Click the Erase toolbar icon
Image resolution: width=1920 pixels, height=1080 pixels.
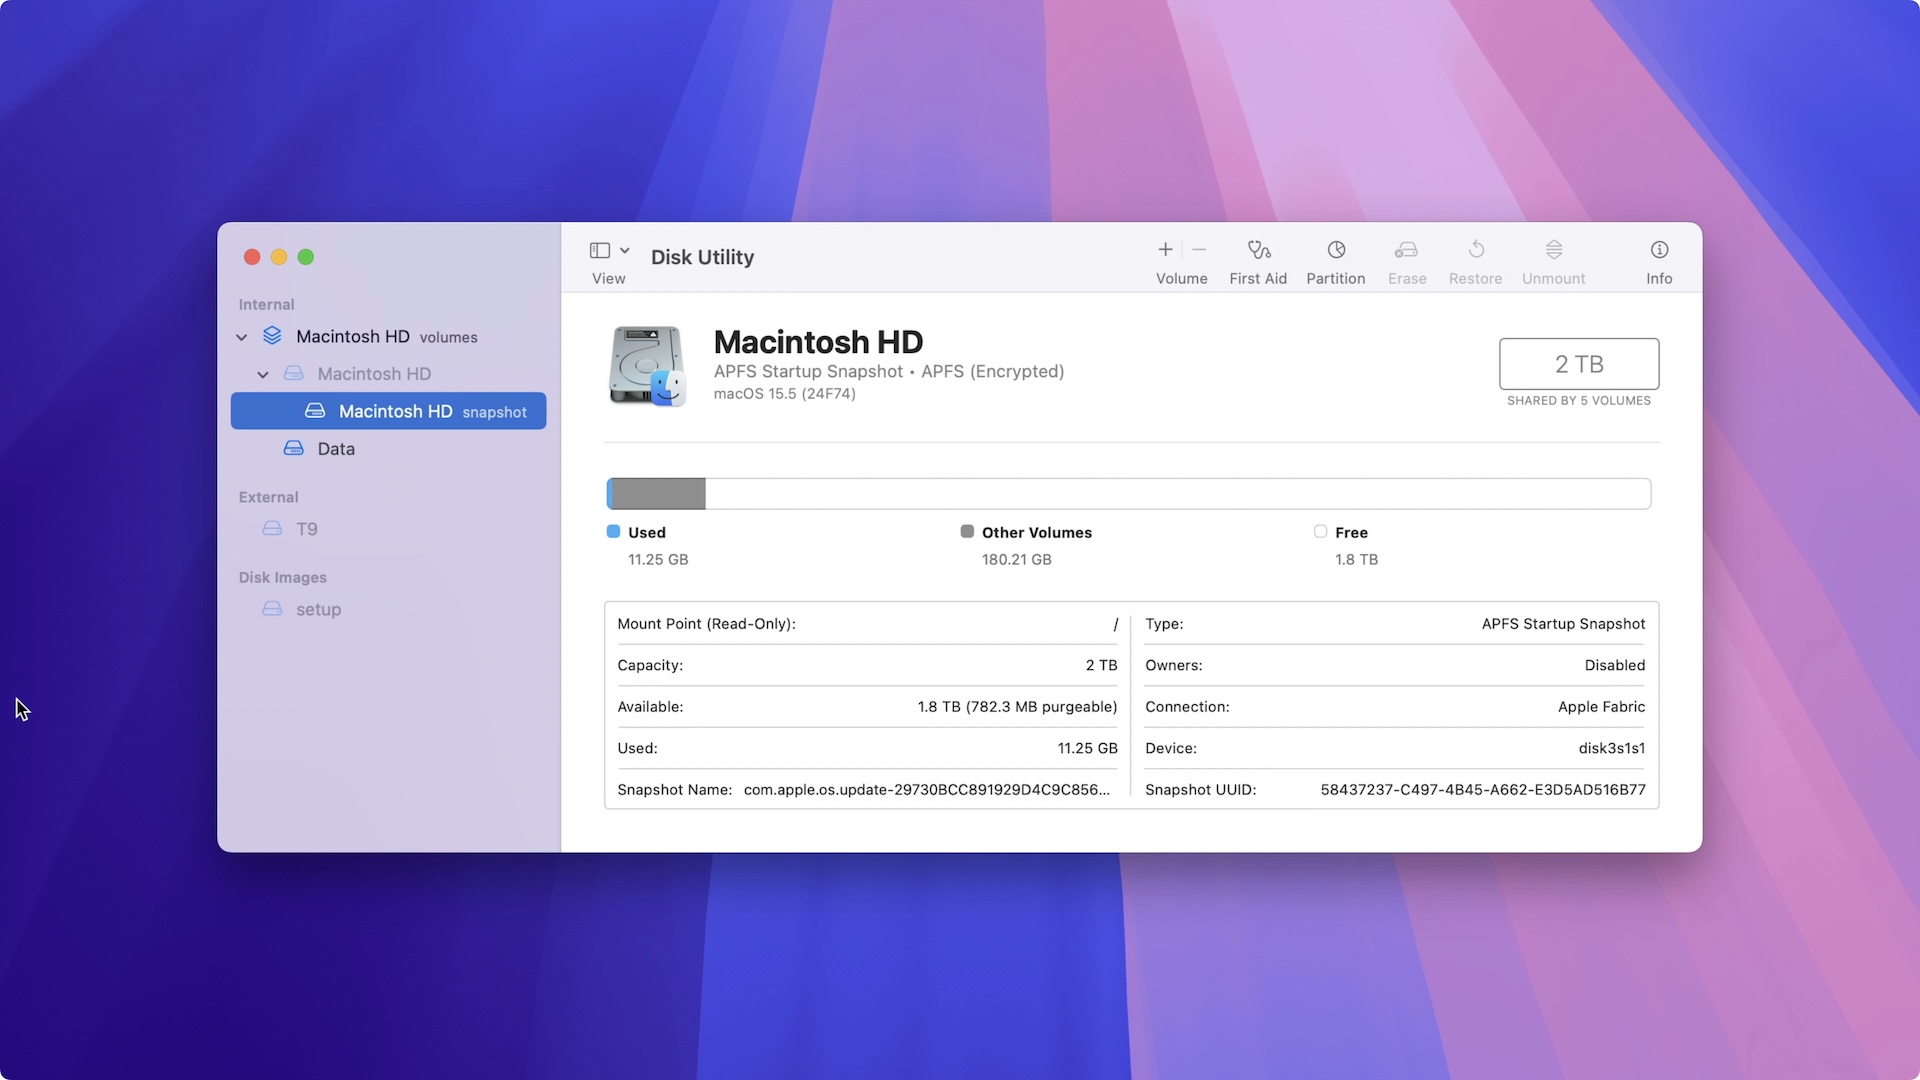(x=1406, y=250)
